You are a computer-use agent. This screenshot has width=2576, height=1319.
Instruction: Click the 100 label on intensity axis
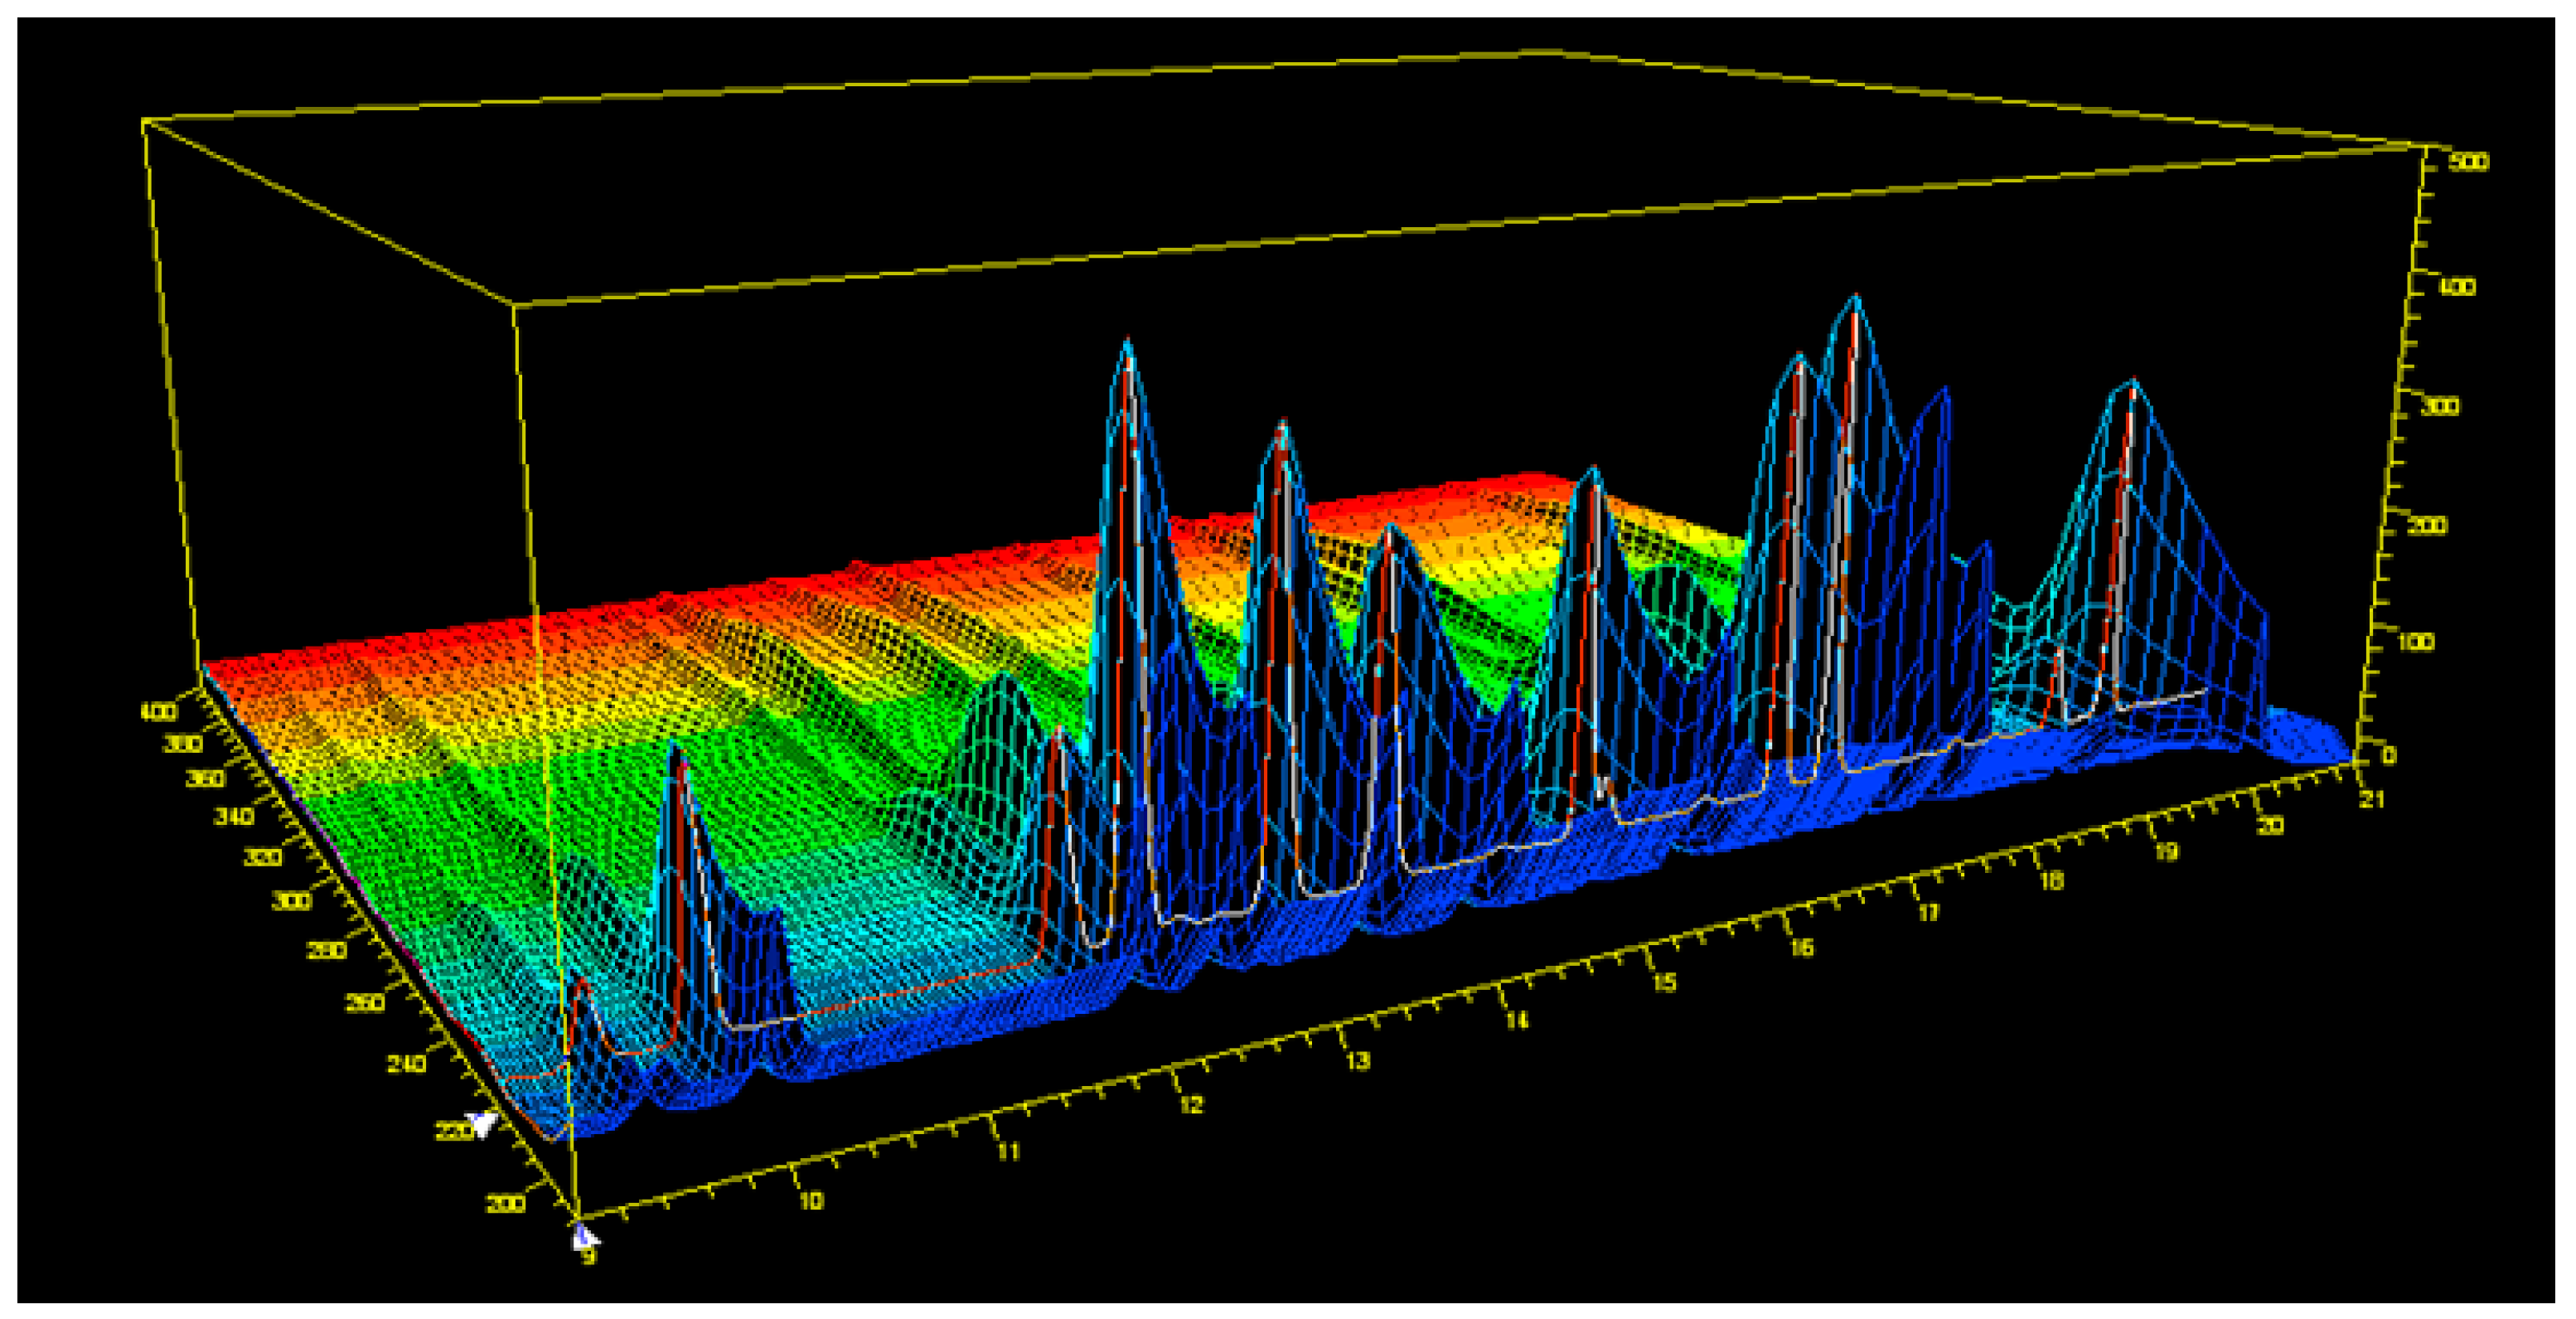click(2416, 641)
